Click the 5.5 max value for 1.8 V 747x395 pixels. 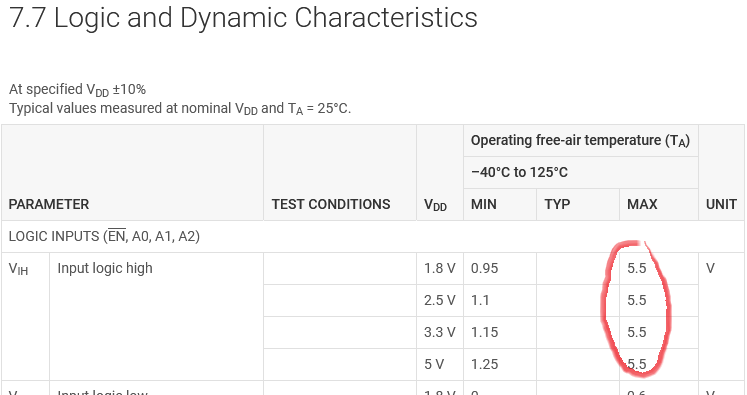(x=659, y=269)
